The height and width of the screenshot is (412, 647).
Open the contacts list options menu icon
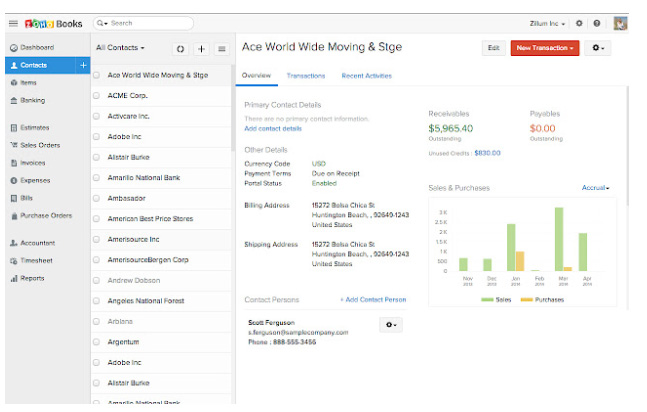coord(222,49)
